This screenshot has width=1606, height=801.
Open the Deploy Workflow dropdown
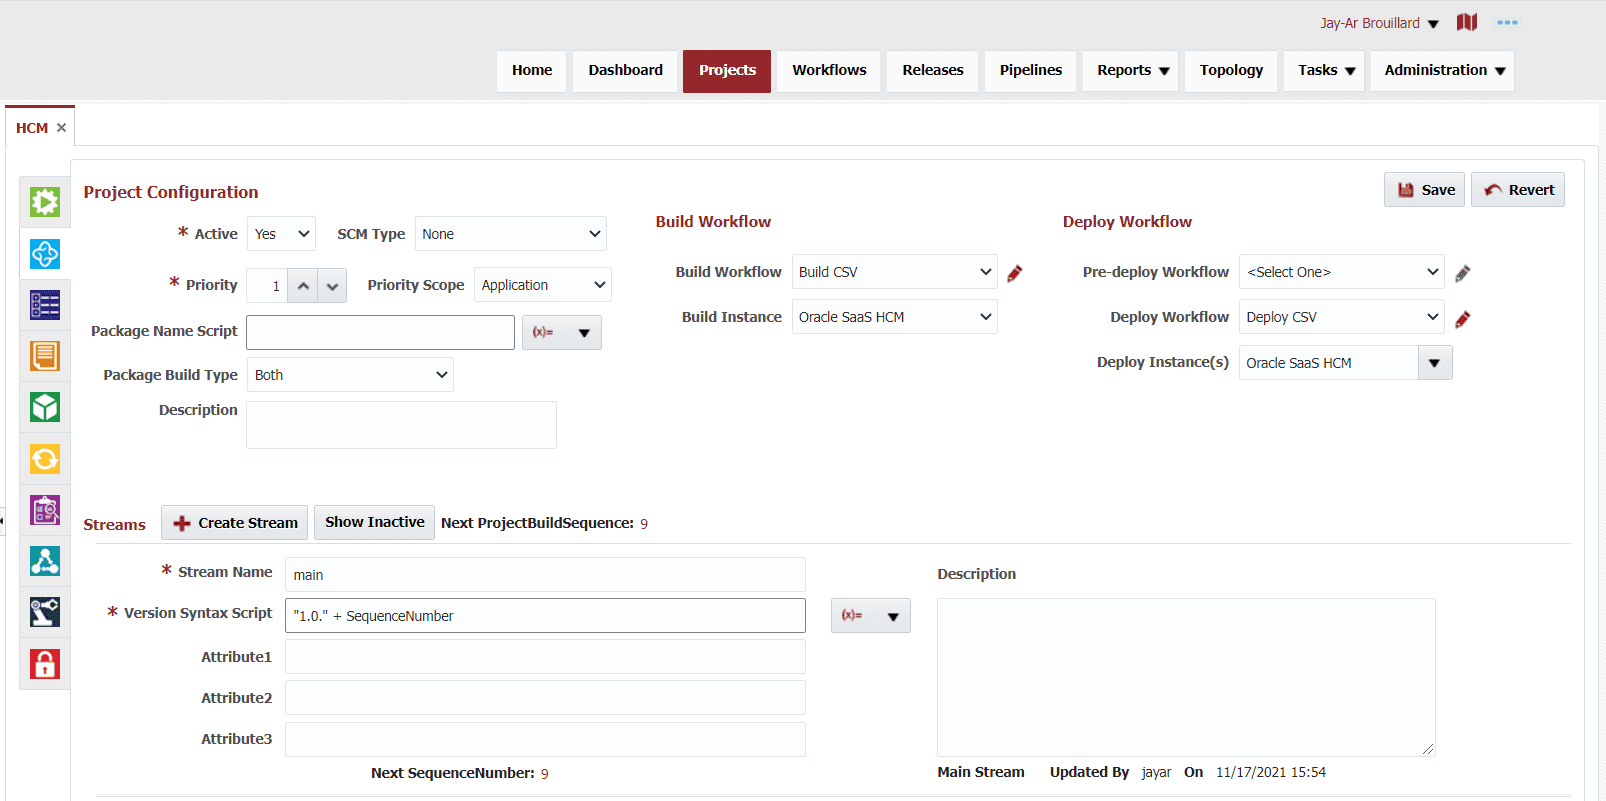[x=1342, y=317]
